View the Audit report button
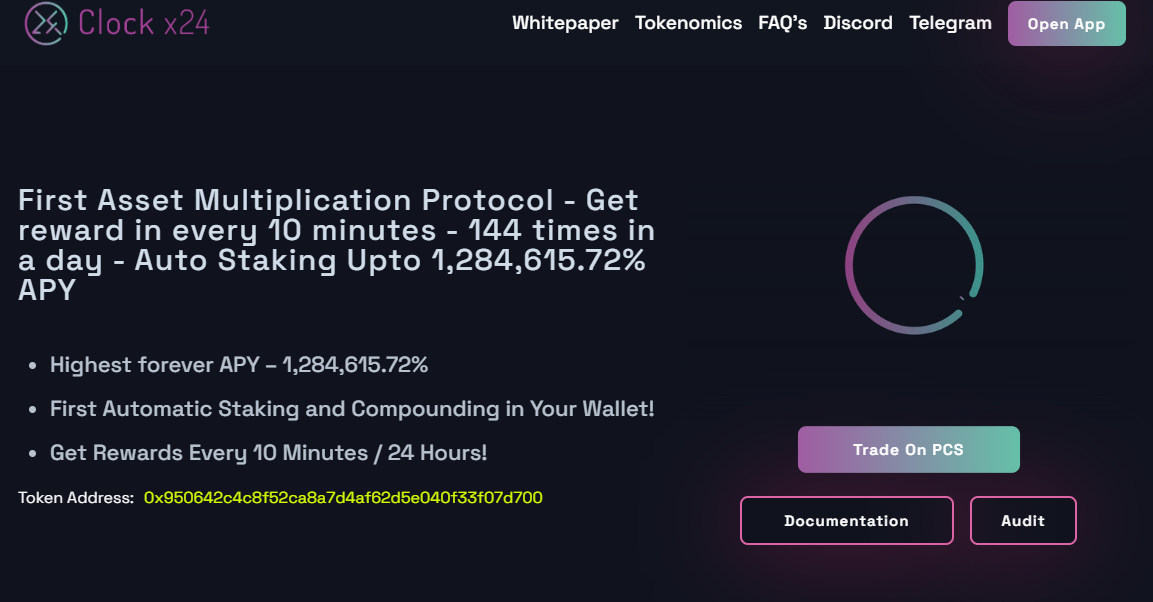The width and height of the screenshot is (1153, 602). [1022, 521]
